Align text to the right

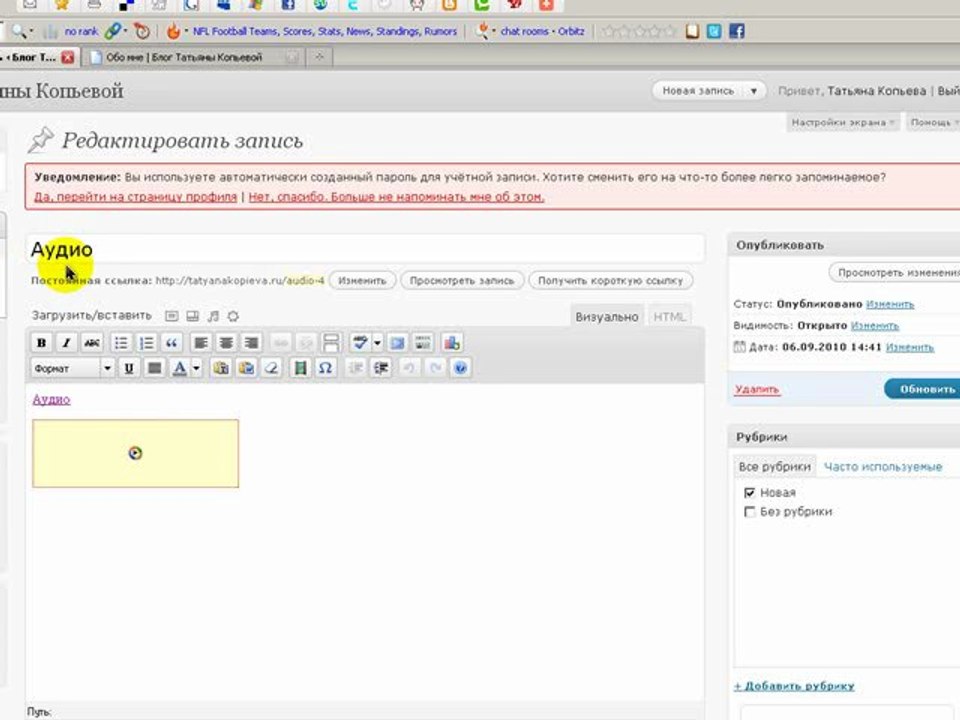[x=251, y=343]
